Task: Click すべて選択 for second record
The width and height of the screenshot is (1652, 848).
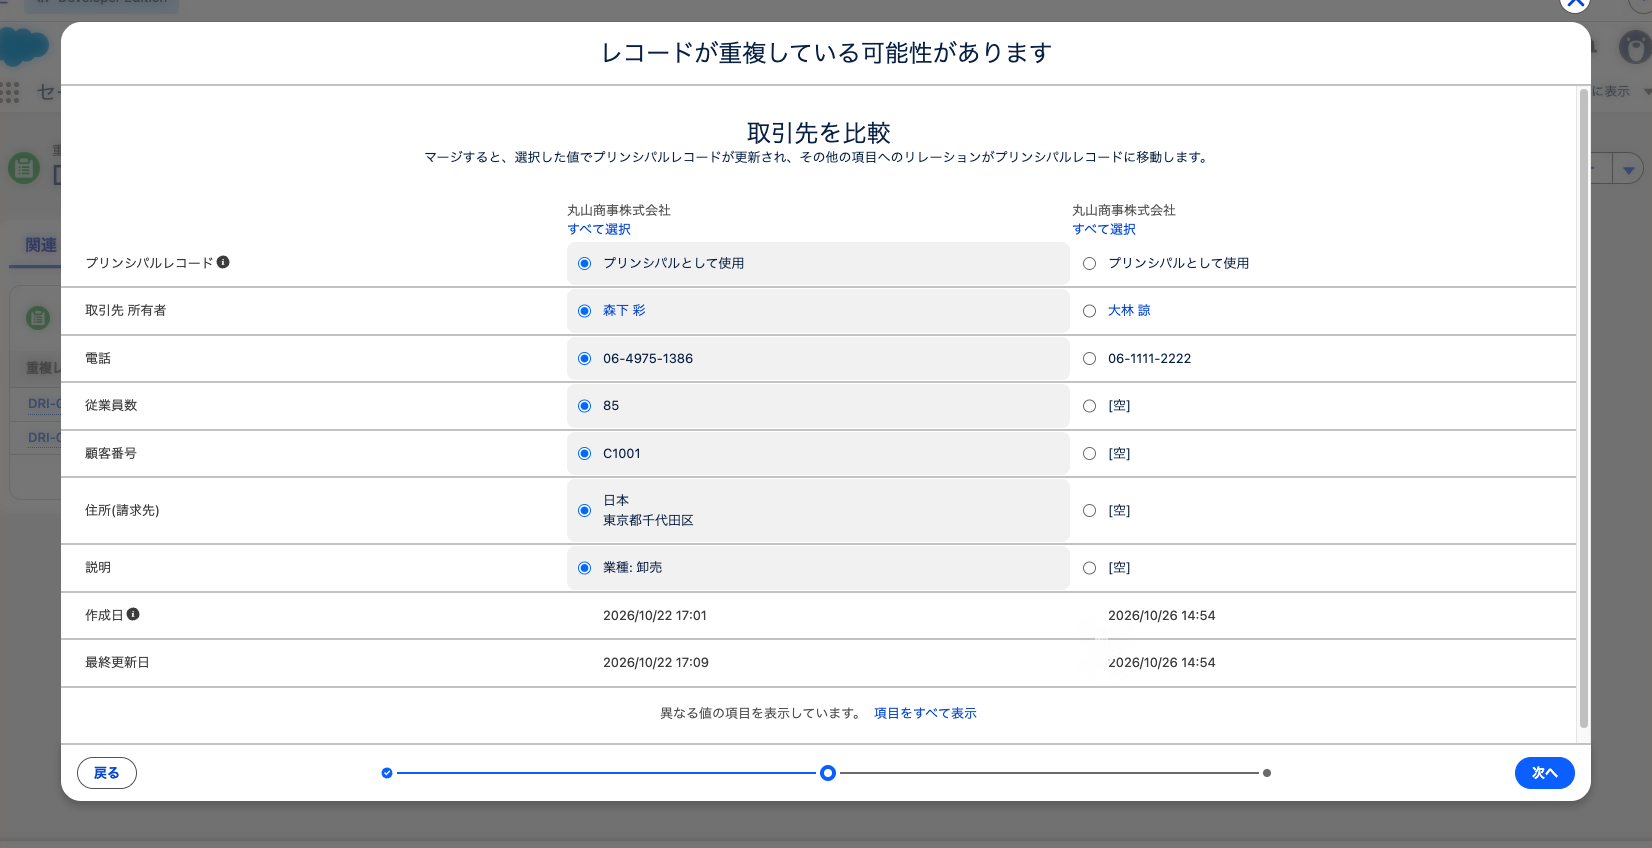Action: (1104, 229)
